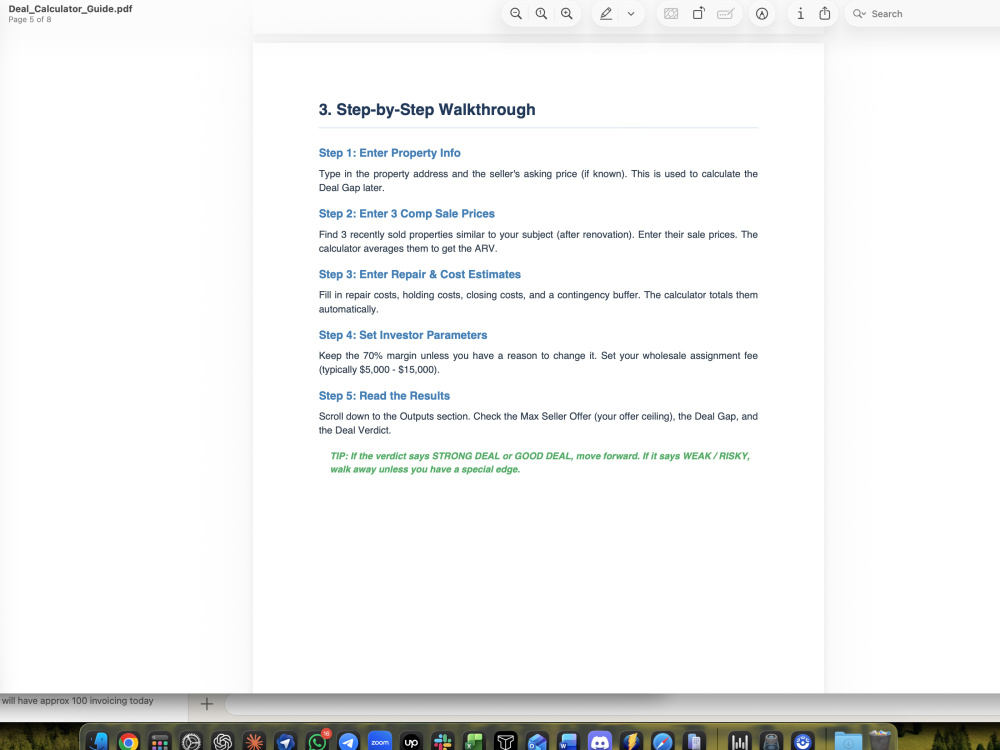Share the PDF via share icon
This screenshot has width=1000, height=750.
(825, 13)
